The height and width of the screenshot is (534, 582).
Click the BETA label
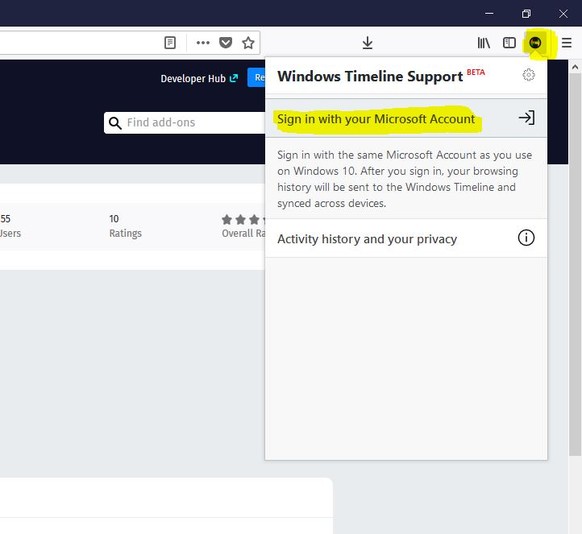click(476, 72)
